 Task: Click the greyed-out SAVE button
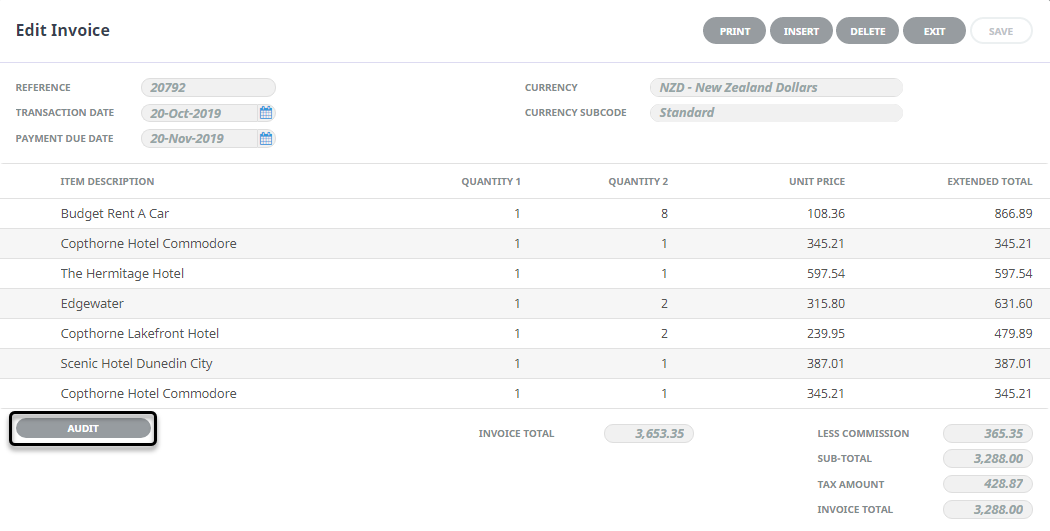click(x=1001, y=31)
